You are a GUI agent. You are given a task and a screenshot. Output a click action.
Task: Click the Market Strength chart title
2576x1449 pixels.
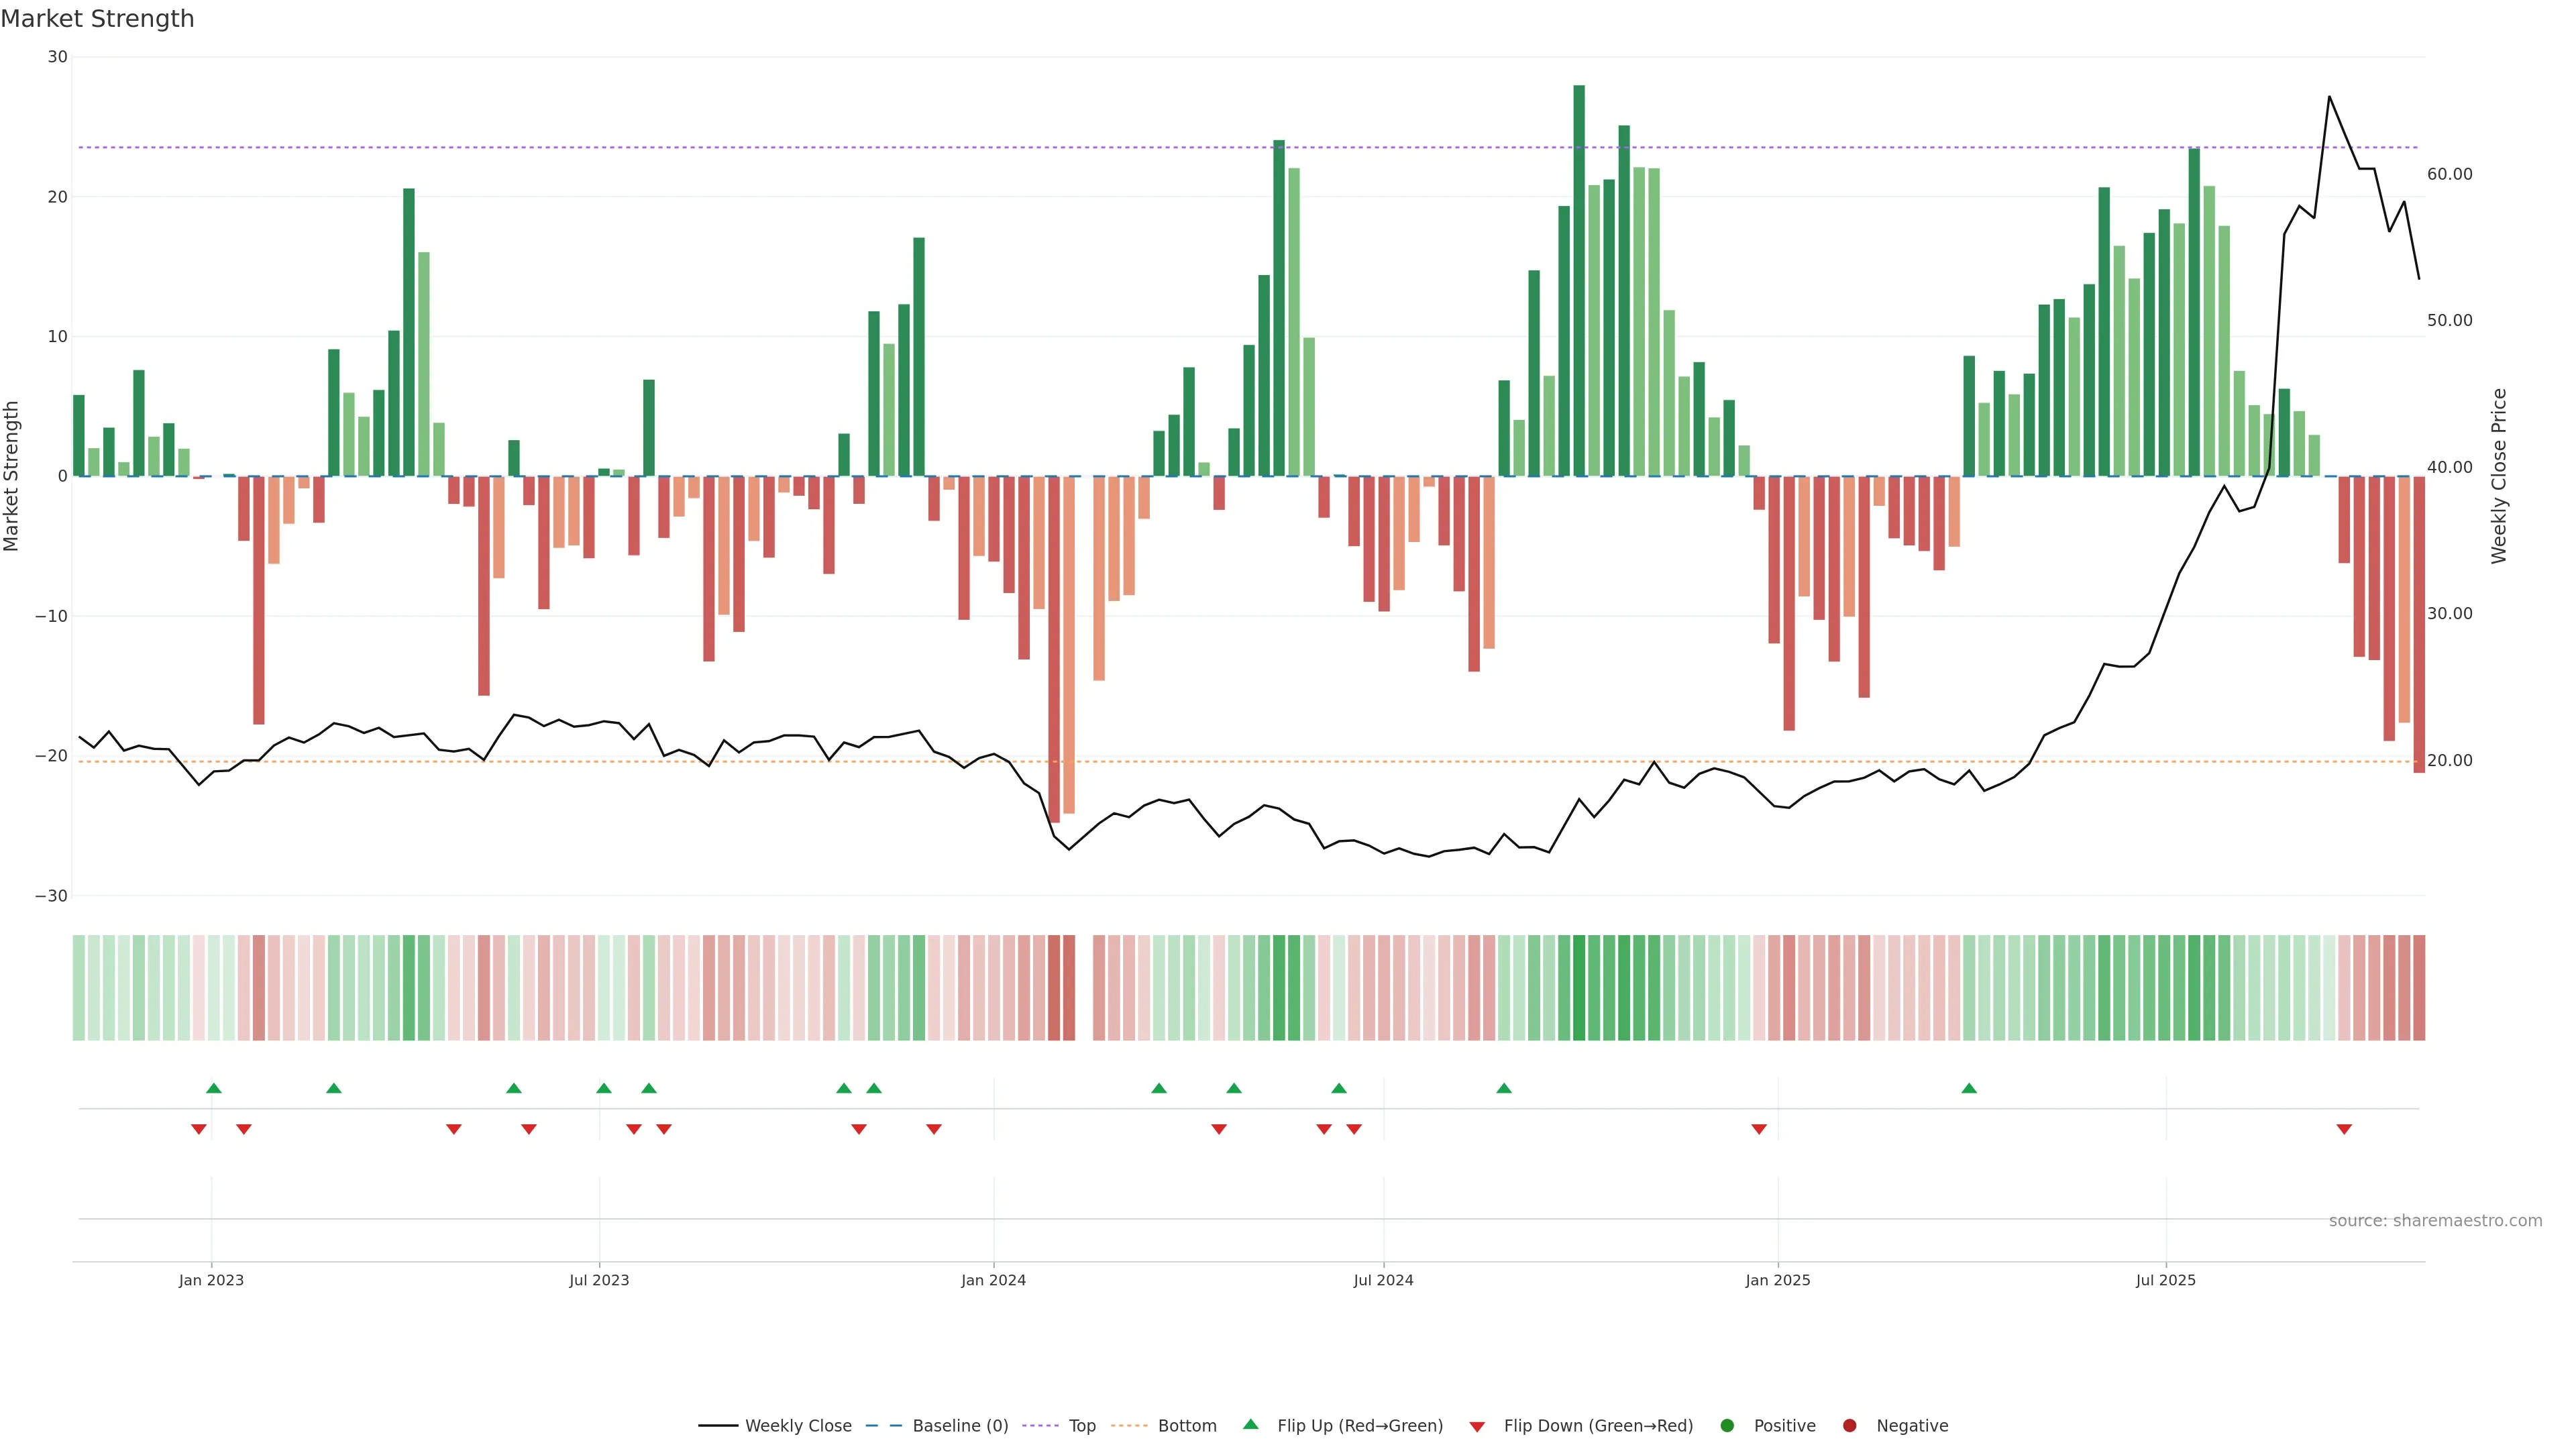(97, 19)
